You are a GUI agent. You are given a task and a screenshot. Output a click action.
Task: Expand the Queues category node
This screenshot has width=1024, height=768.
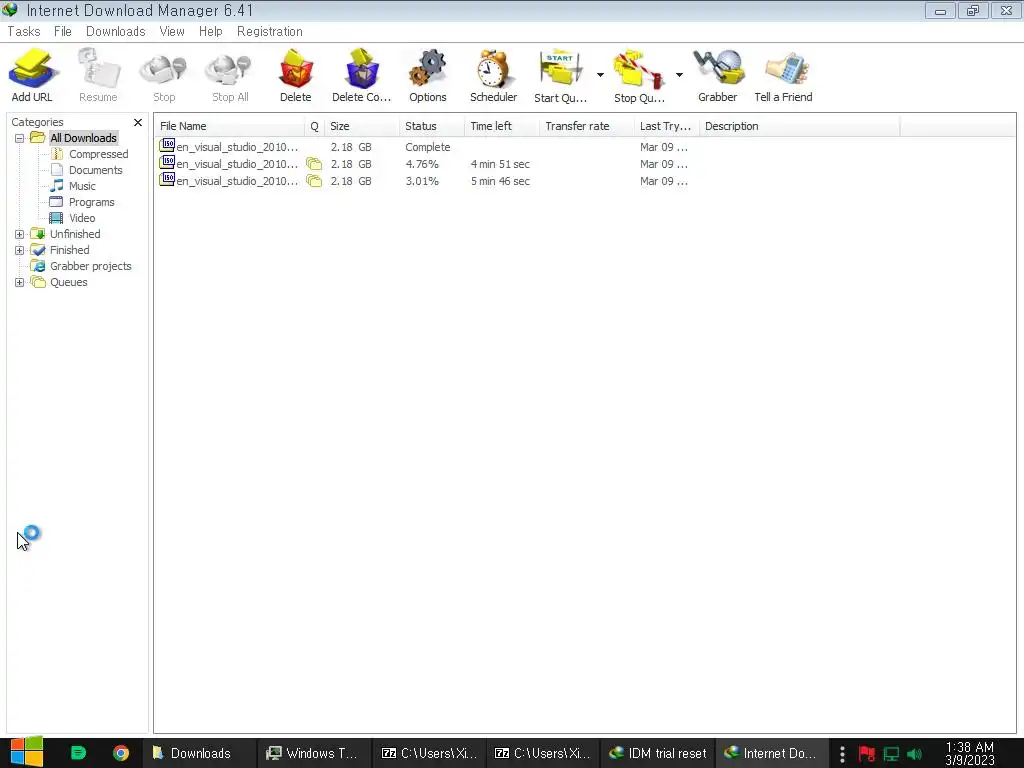click(20, 282)
